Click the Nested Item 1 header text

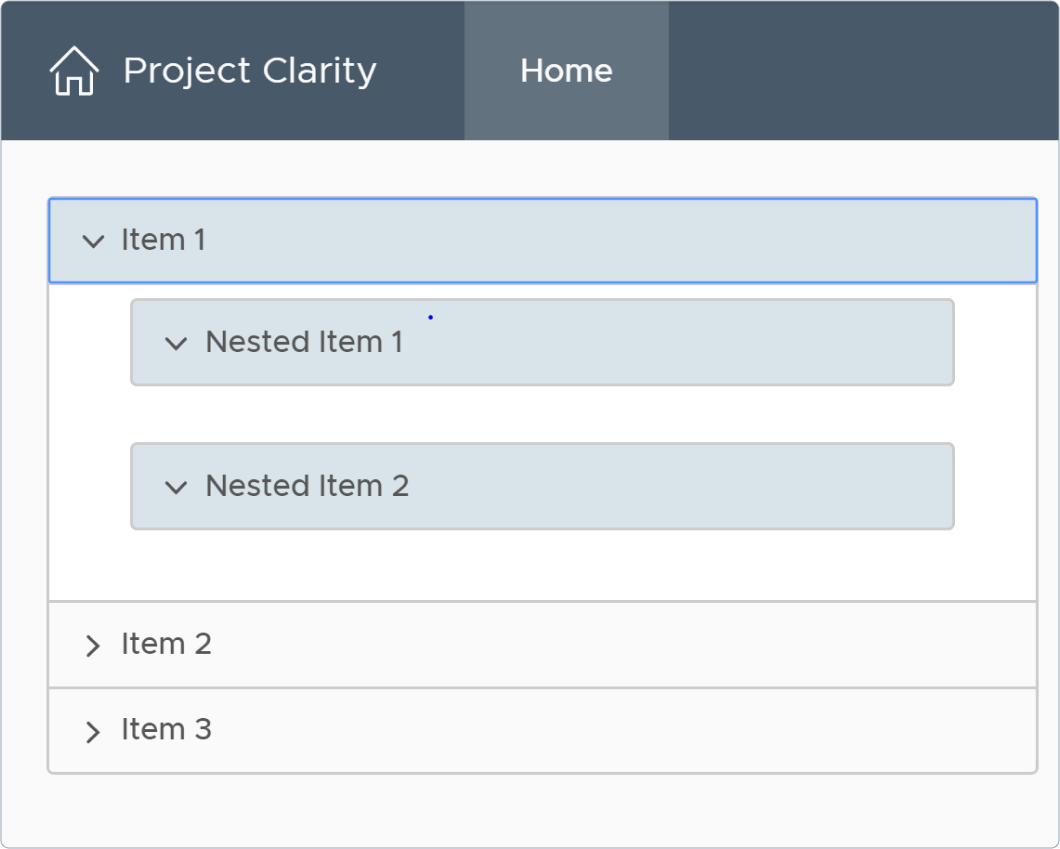pyautogui.click(x=303, y=343)
